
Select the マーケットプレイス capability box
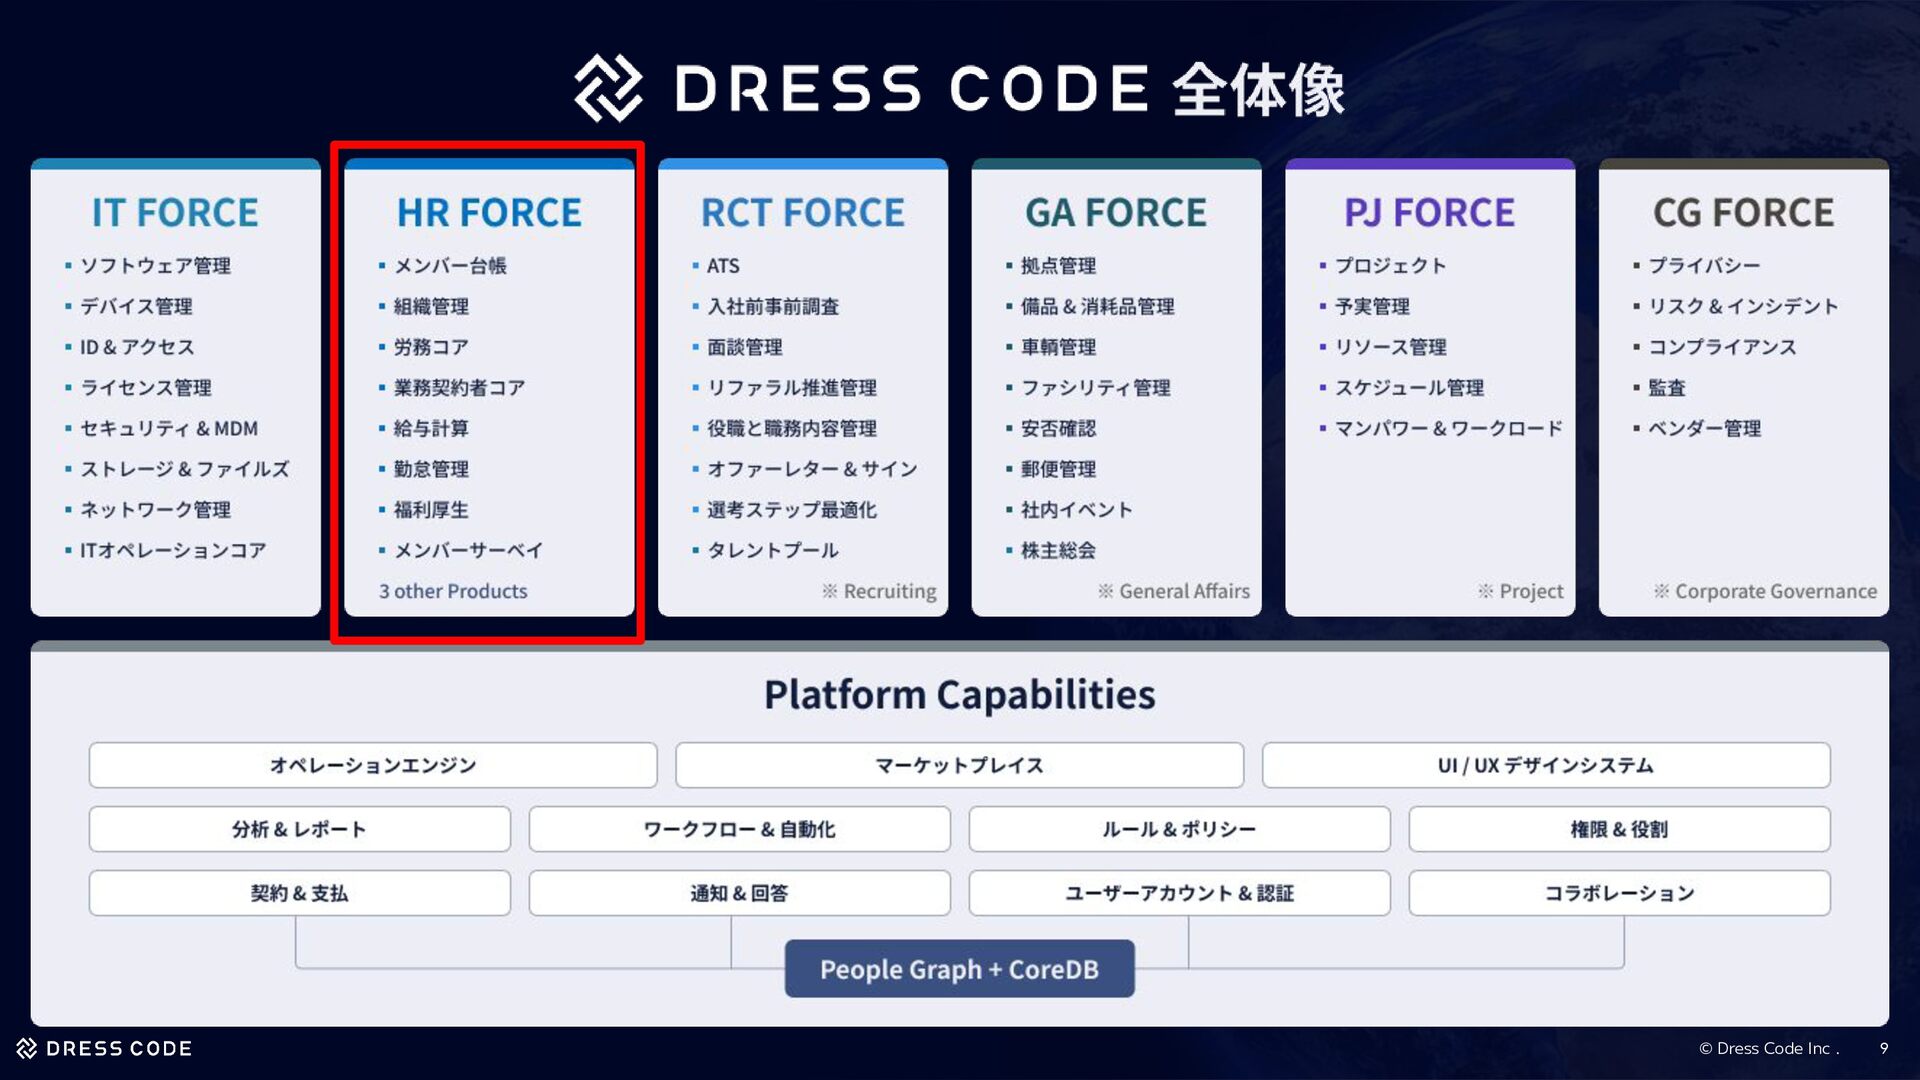[959, 765]
